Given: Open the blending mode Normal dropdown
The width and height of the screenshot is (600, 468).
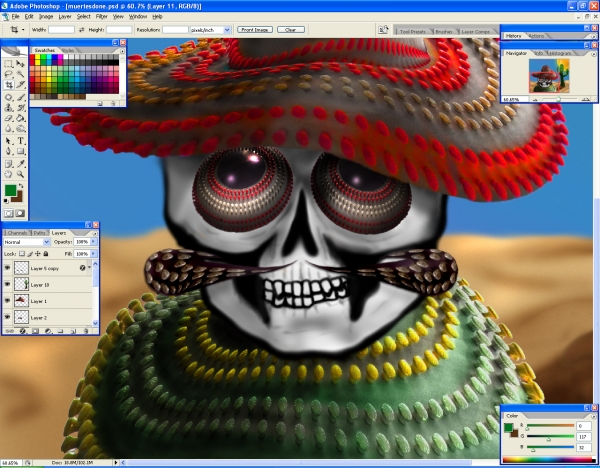Looking at the screenshot, I should (x=26, y=242).
